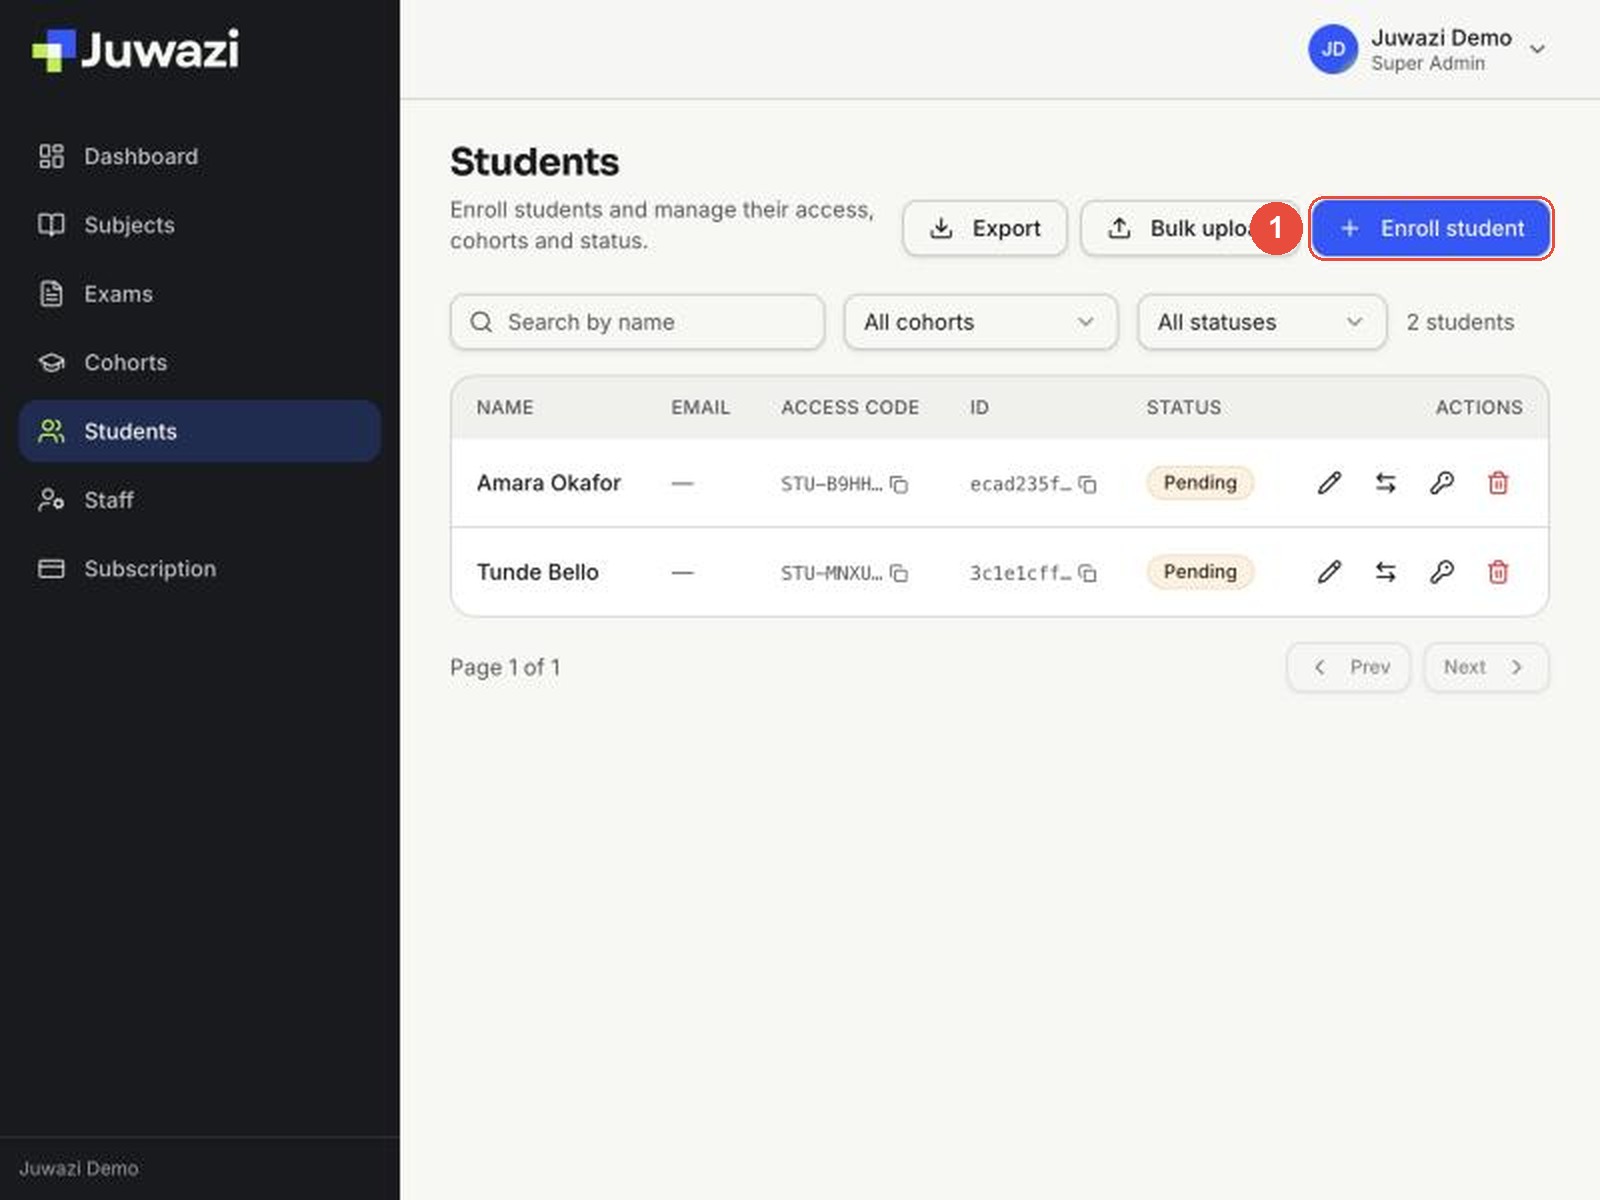Click the Prev pagination button
The image size is (1600, 1200).
click(x=1349, y=667)
